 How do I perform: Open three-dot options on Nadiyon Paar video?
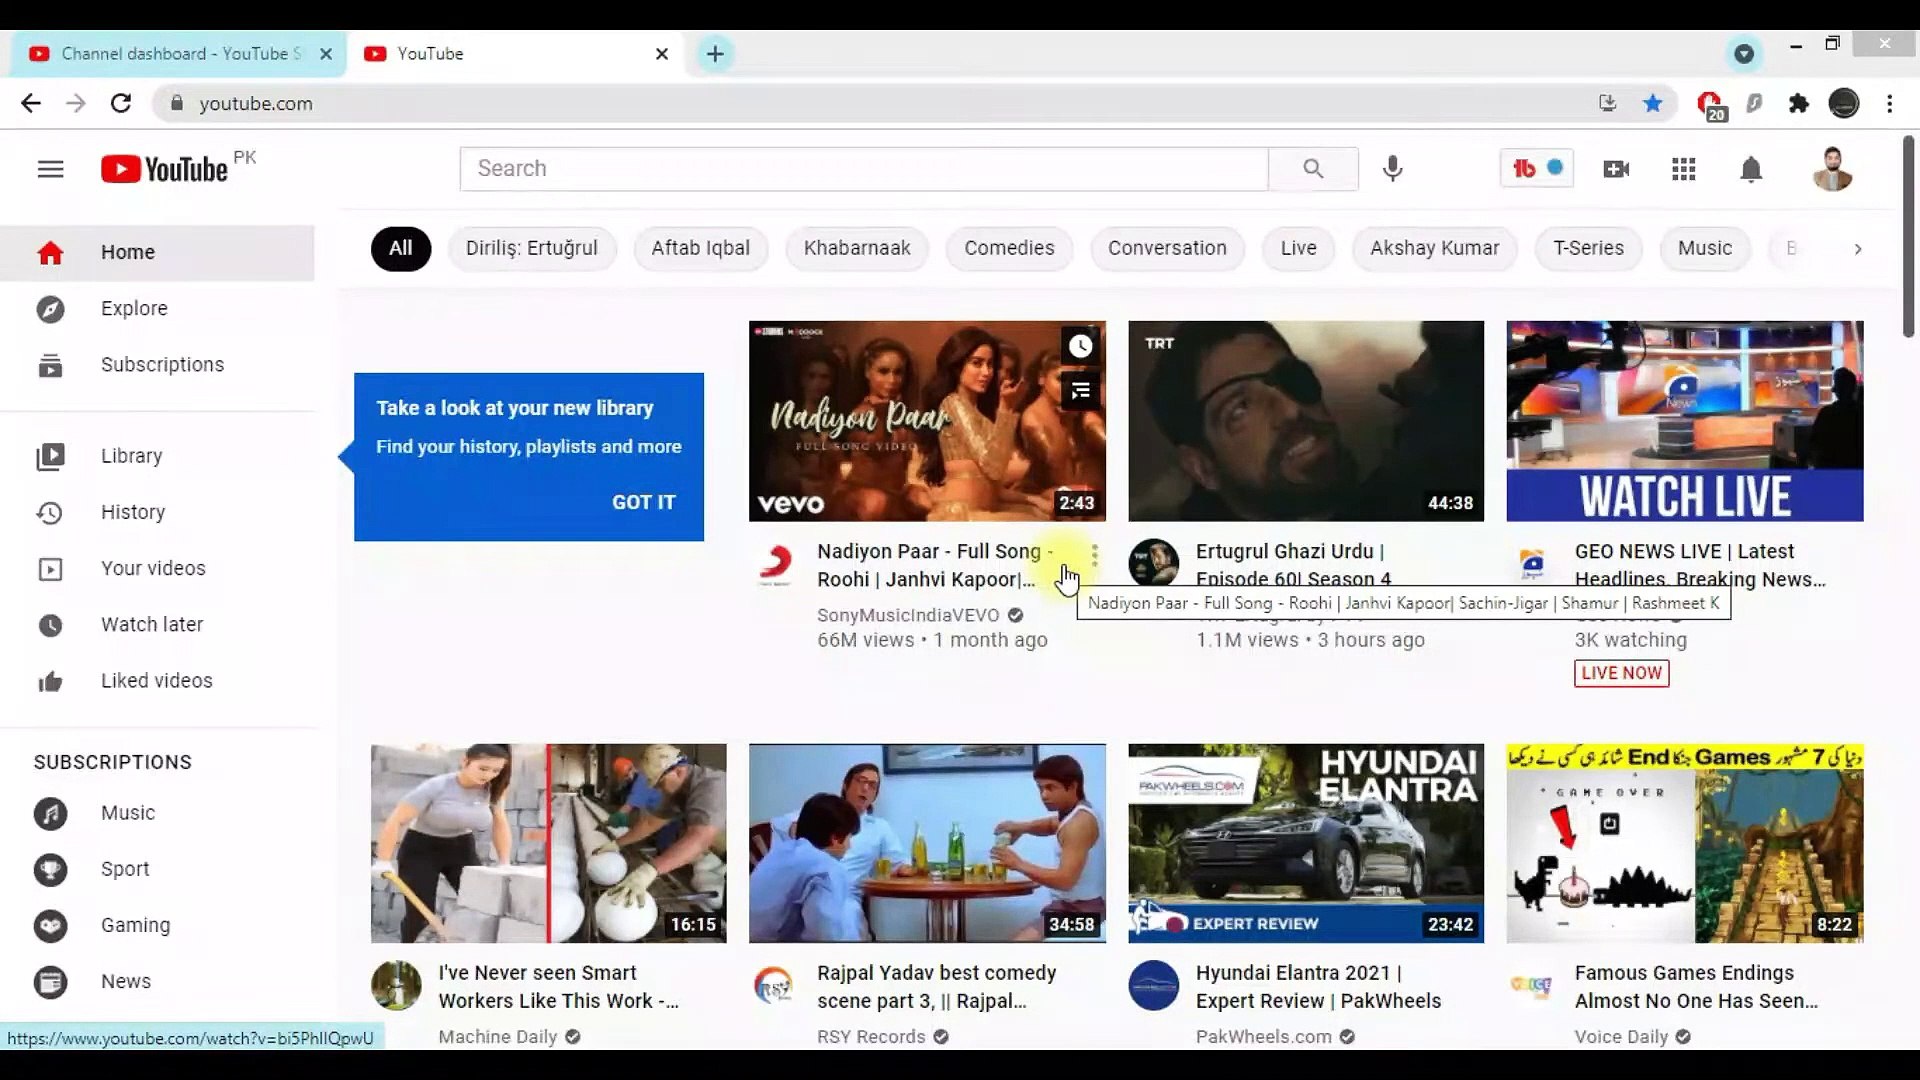[x=1095, y=556]
